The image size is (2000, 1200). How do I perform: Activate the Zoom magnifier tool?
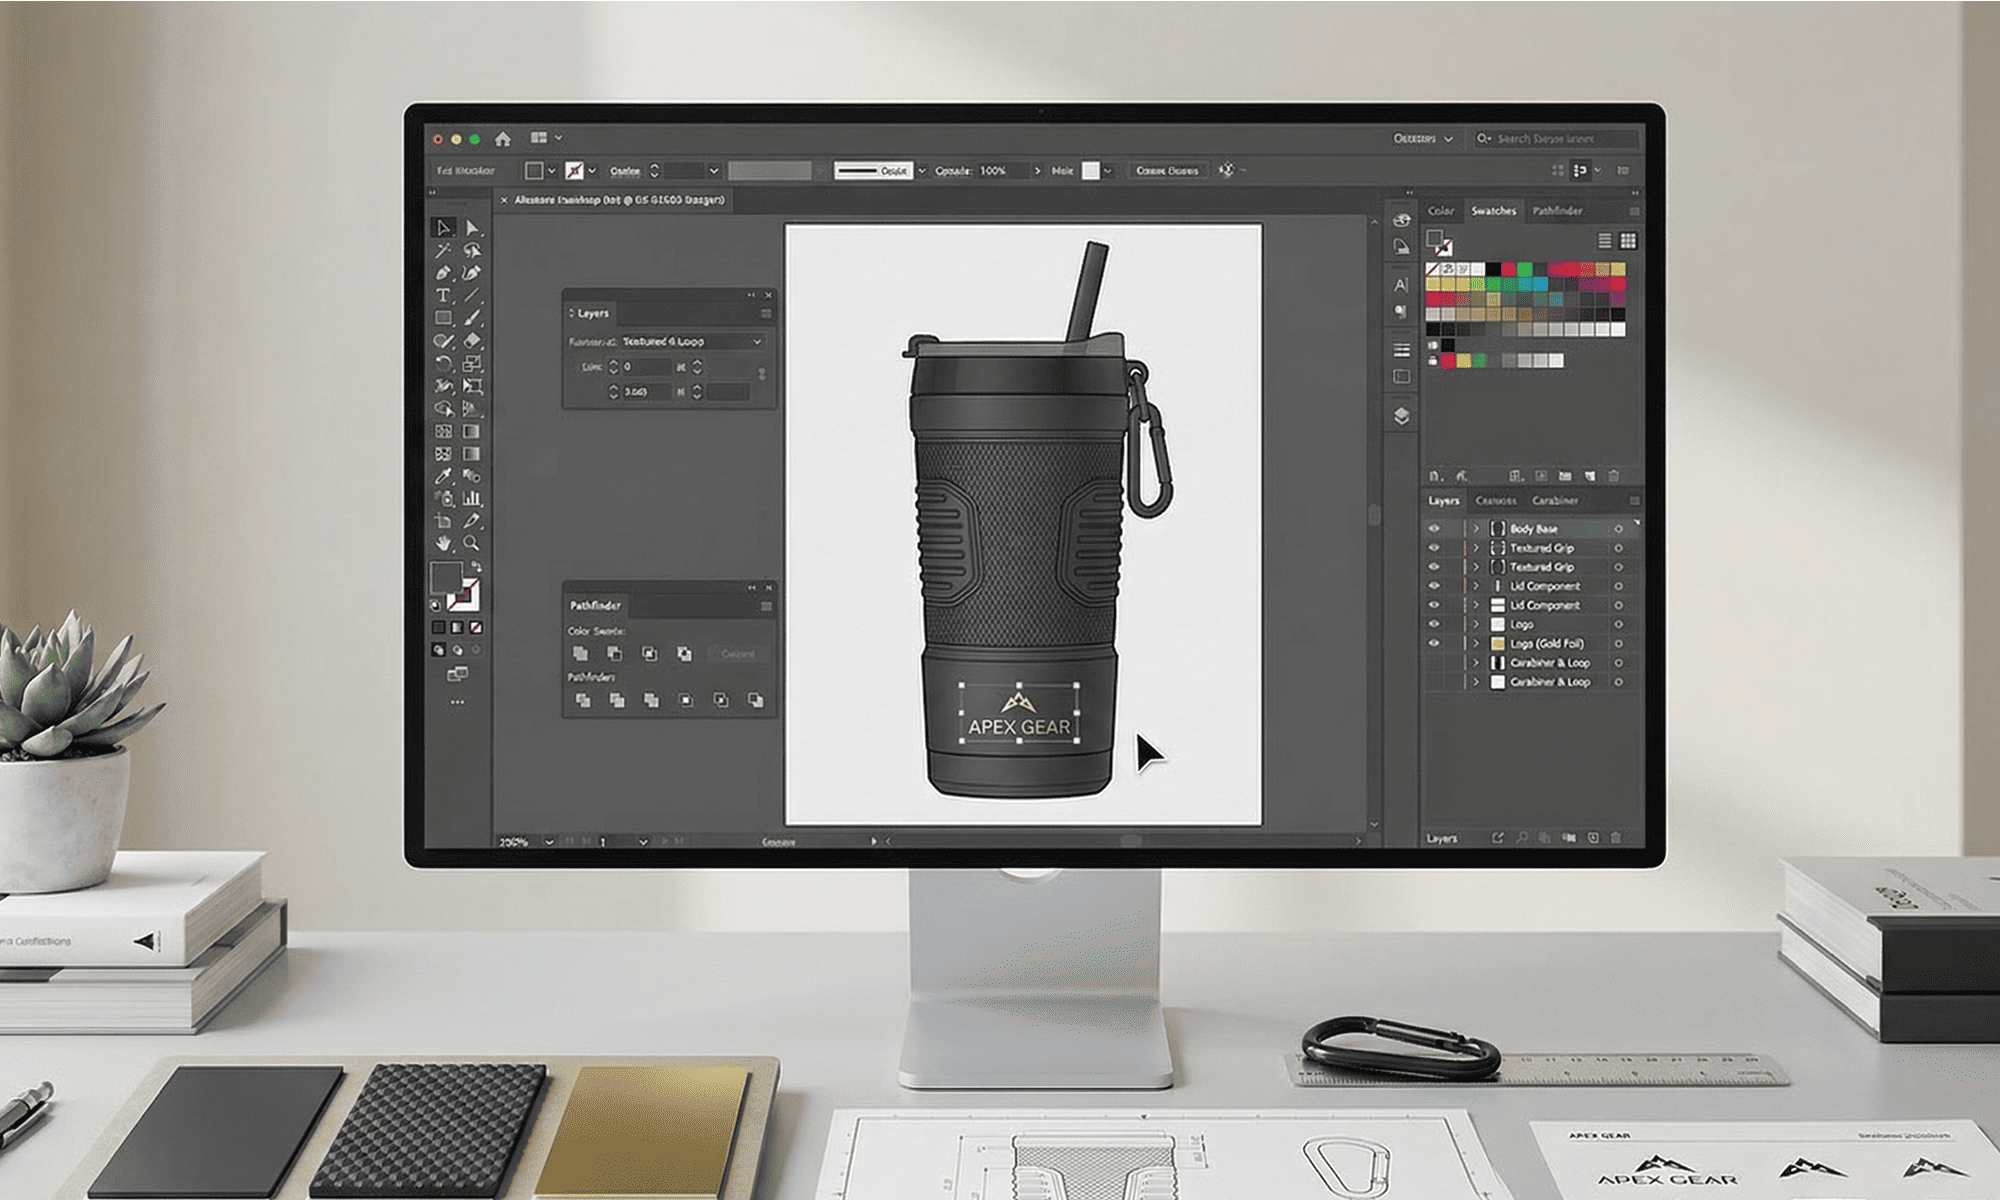(471, 543)
